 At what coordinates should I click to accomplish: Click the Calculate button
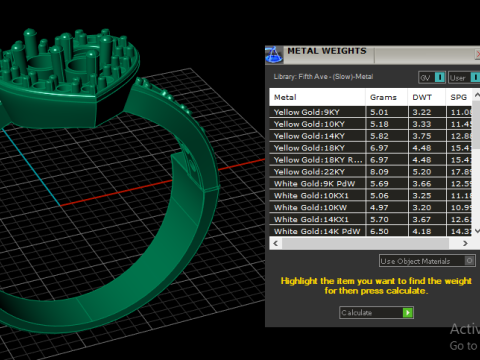pos(376,313)
